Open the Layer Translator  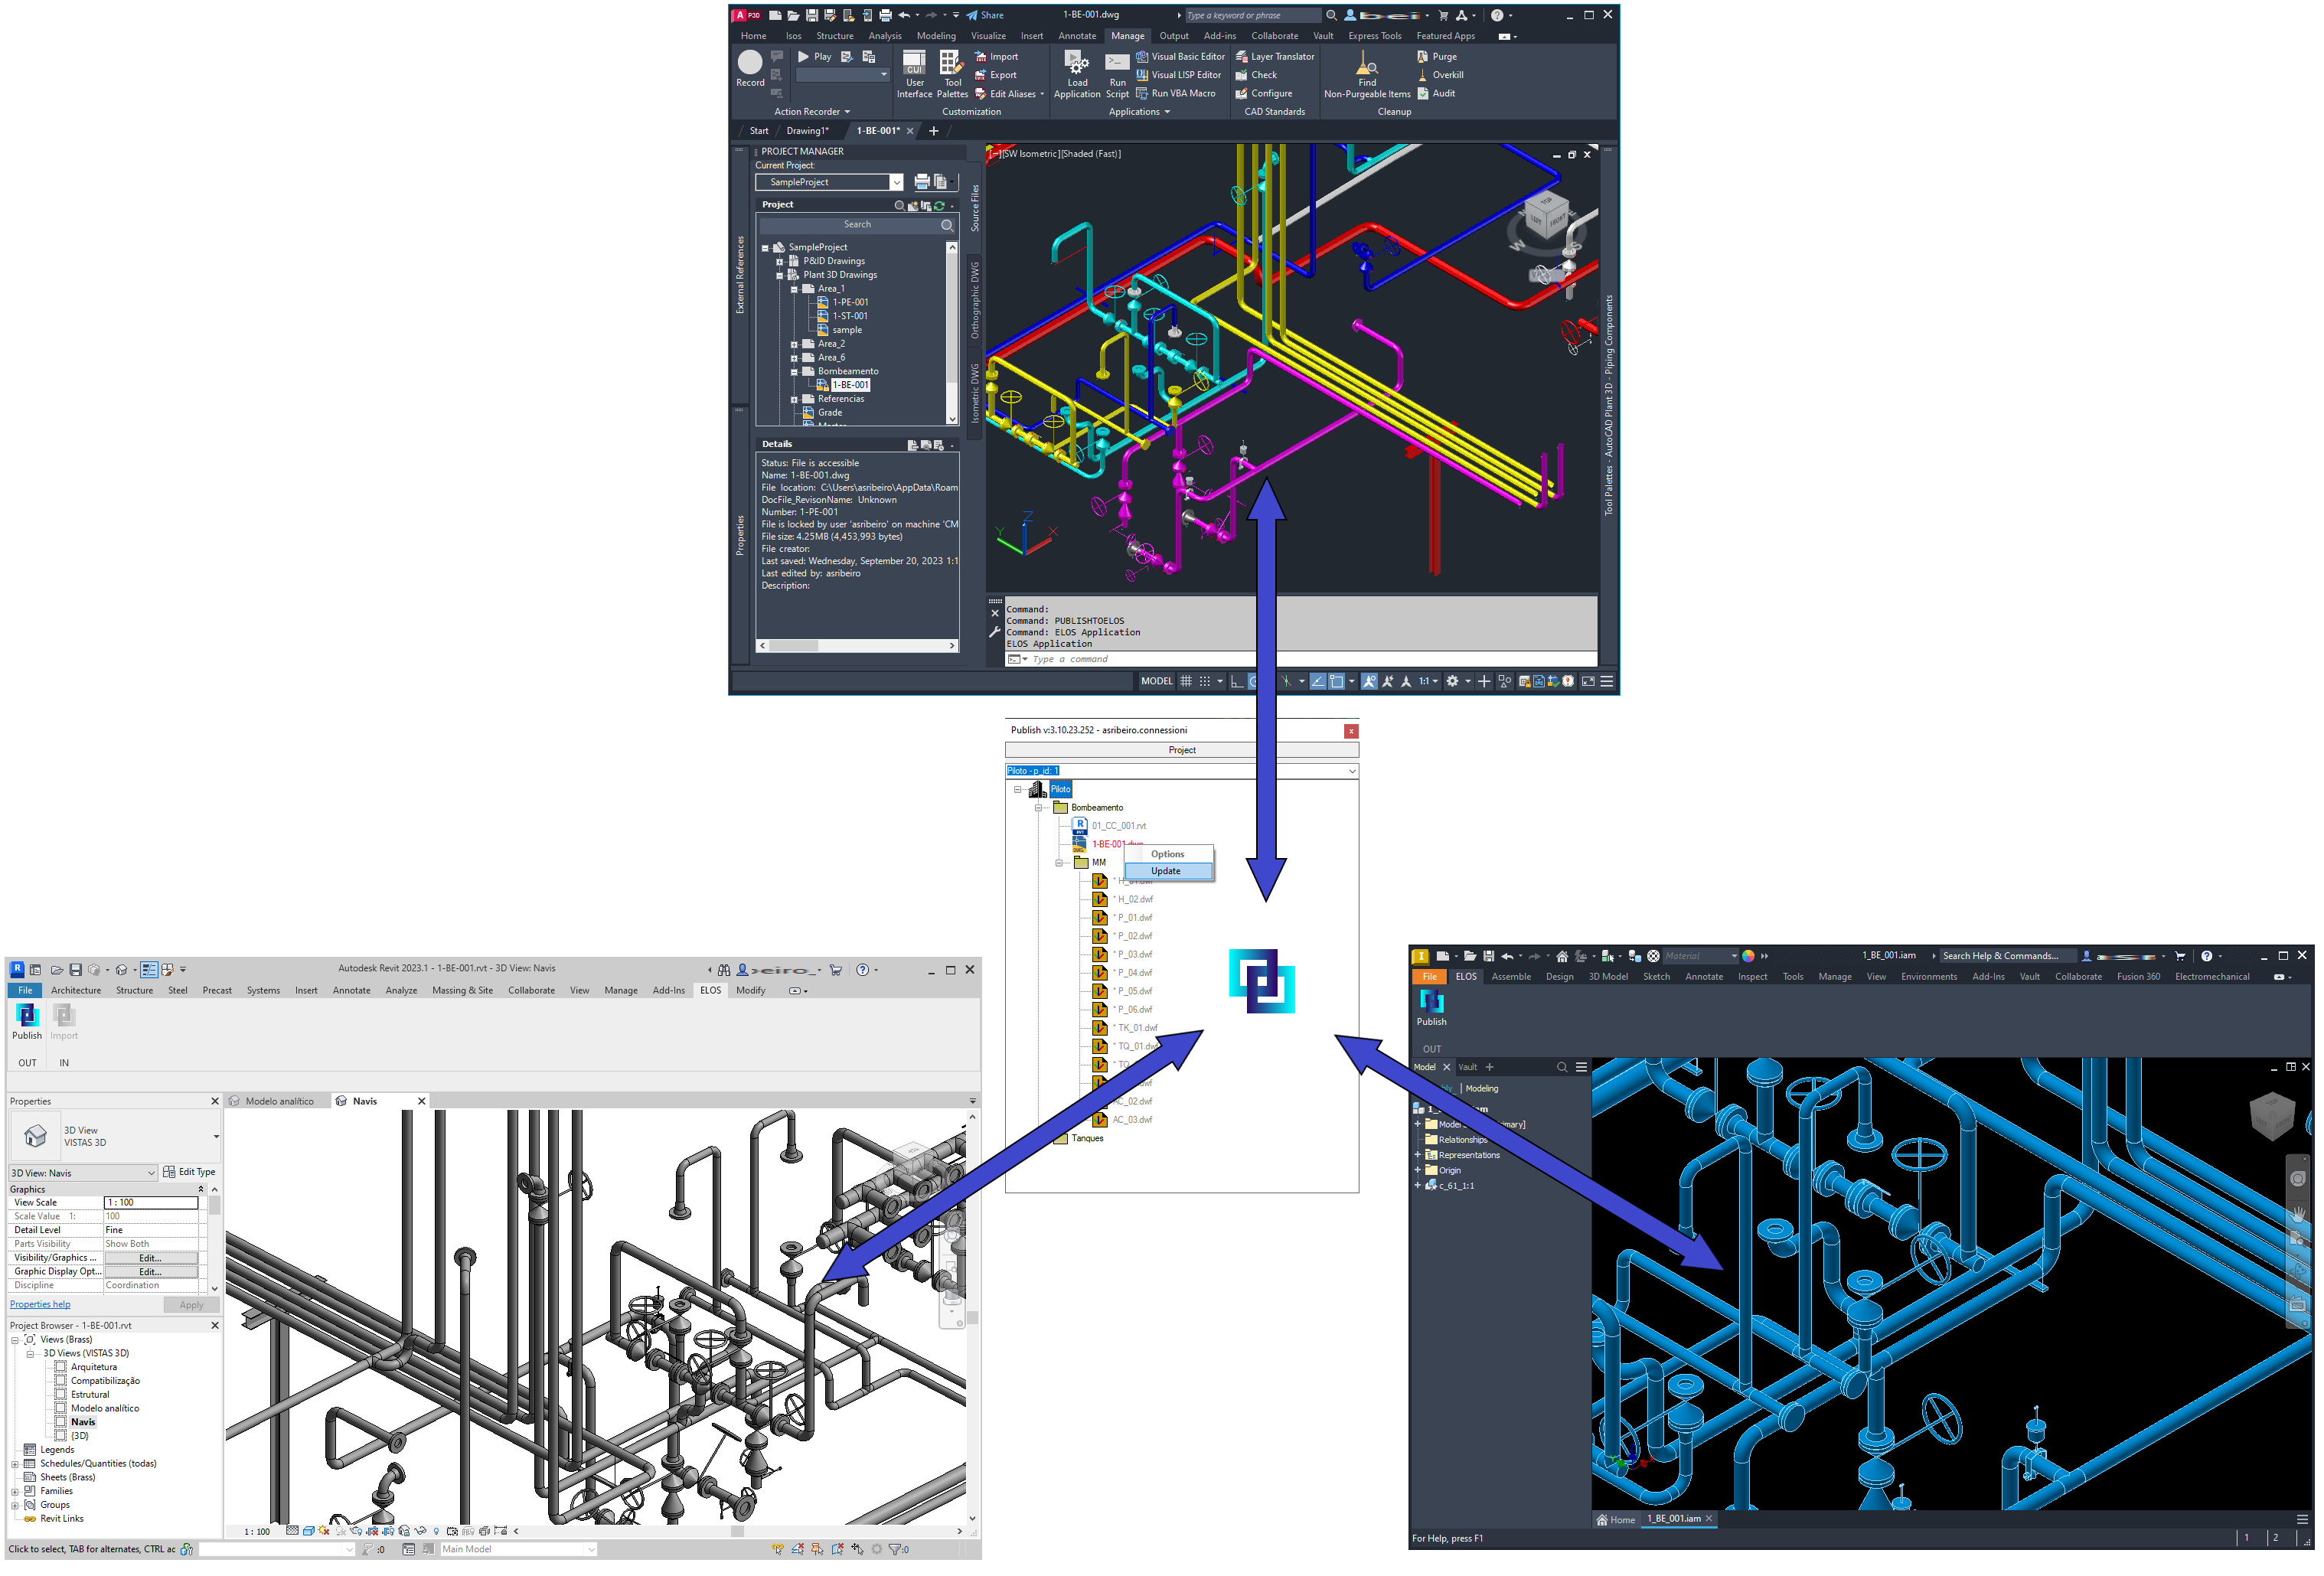(1275, 57)
